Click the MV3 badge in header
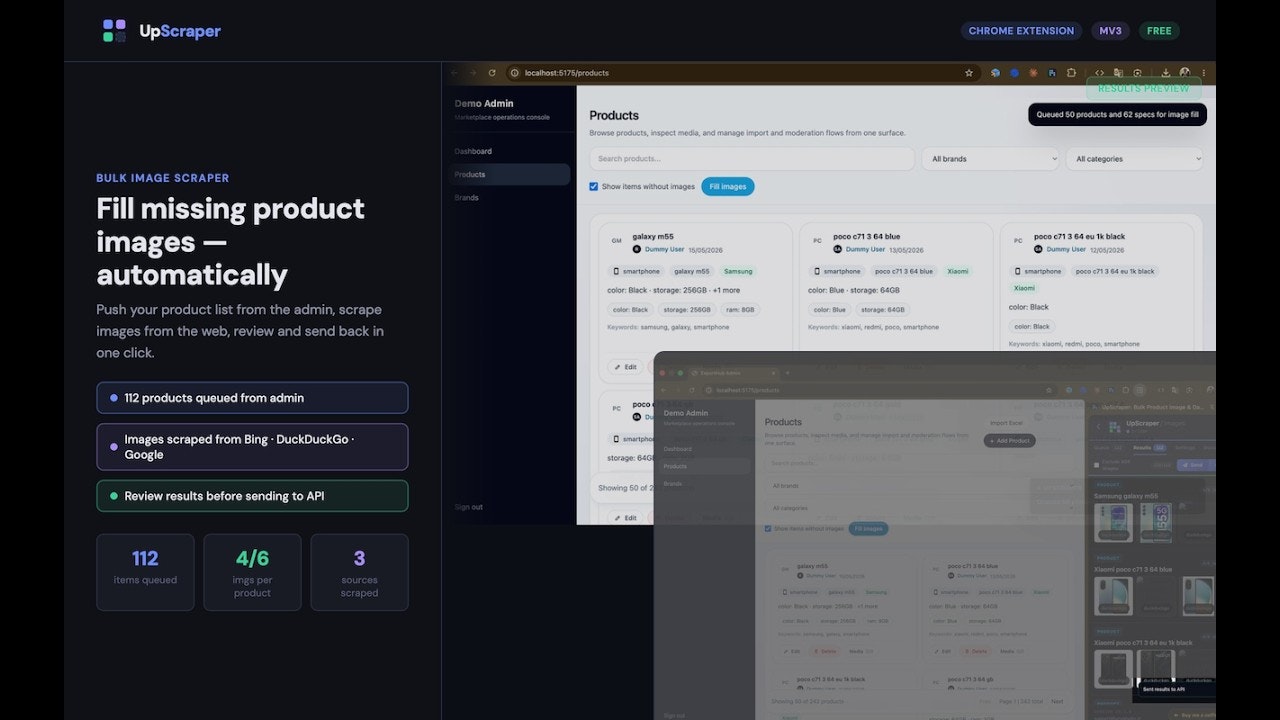Screen dimensions: 1280x720 coord(1110,31)
